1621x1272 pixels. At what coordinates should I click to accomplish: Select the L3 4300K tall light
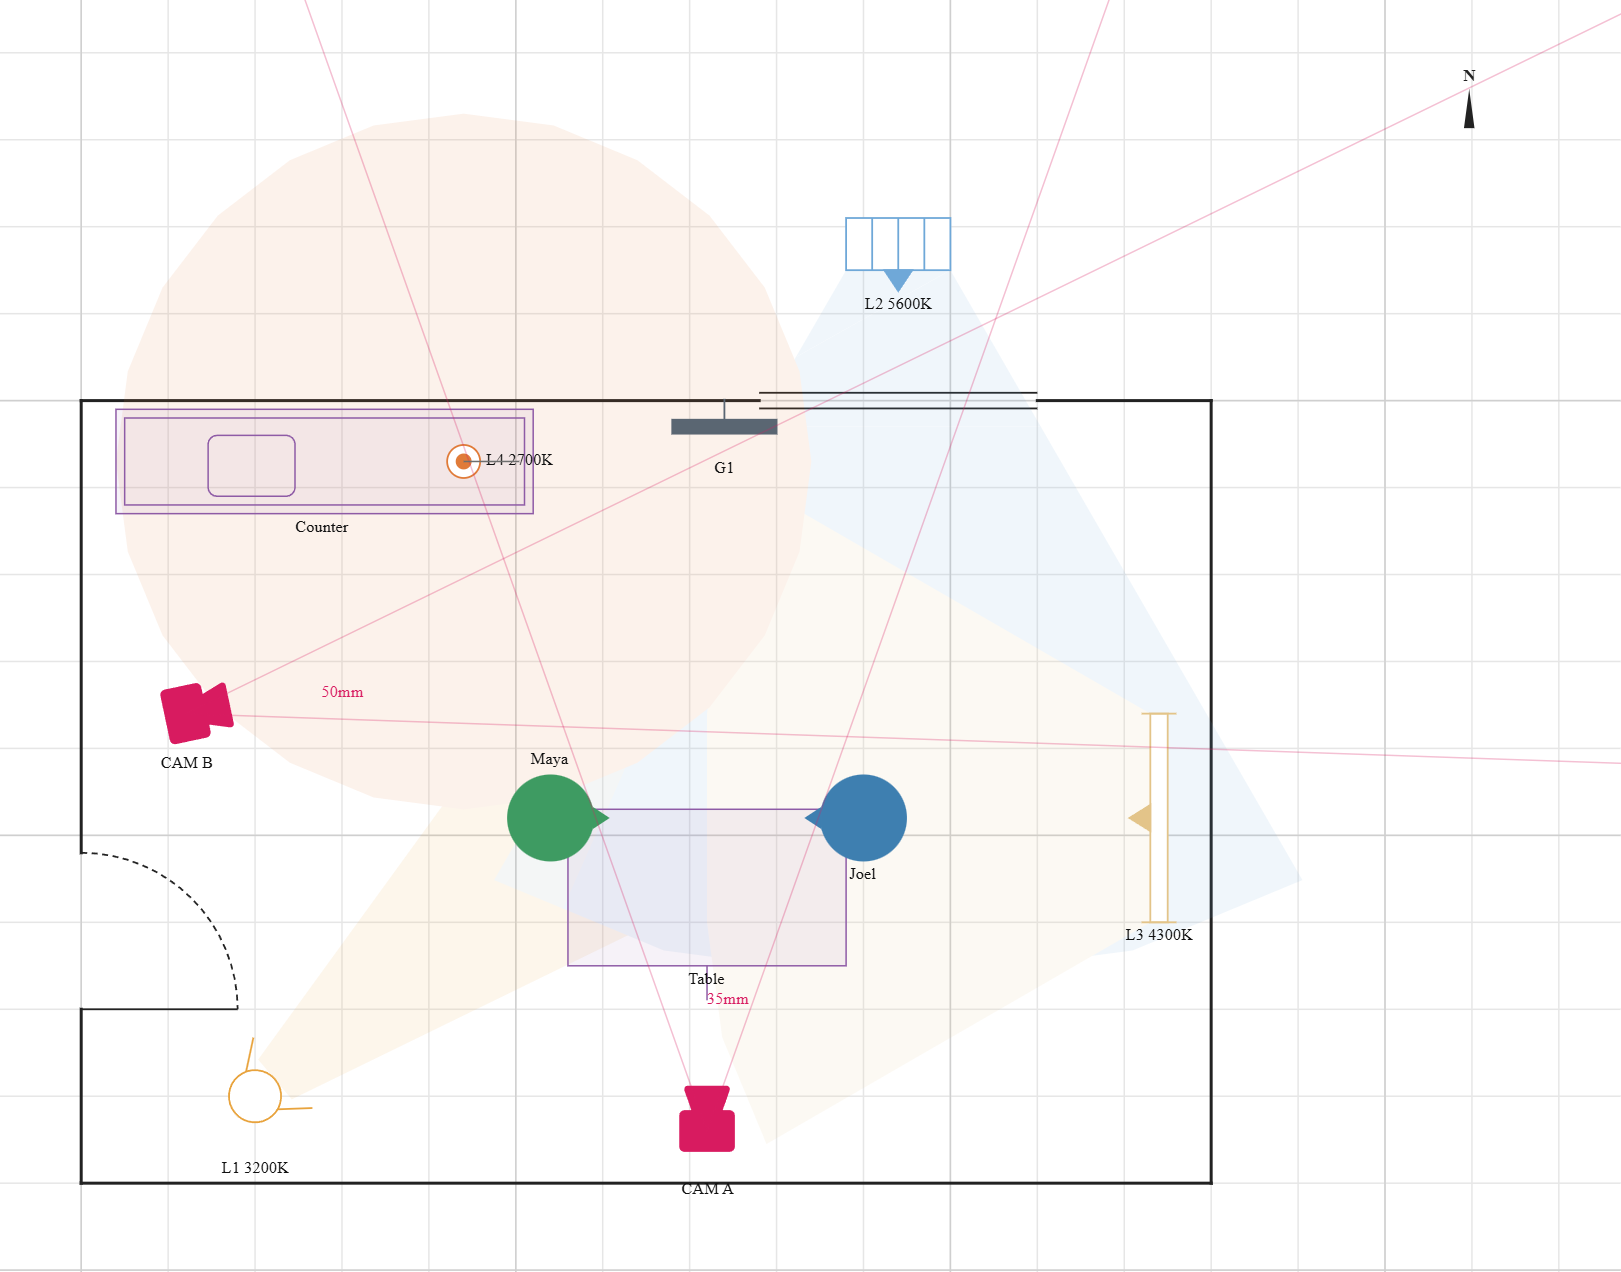[x=1158, y=818]
